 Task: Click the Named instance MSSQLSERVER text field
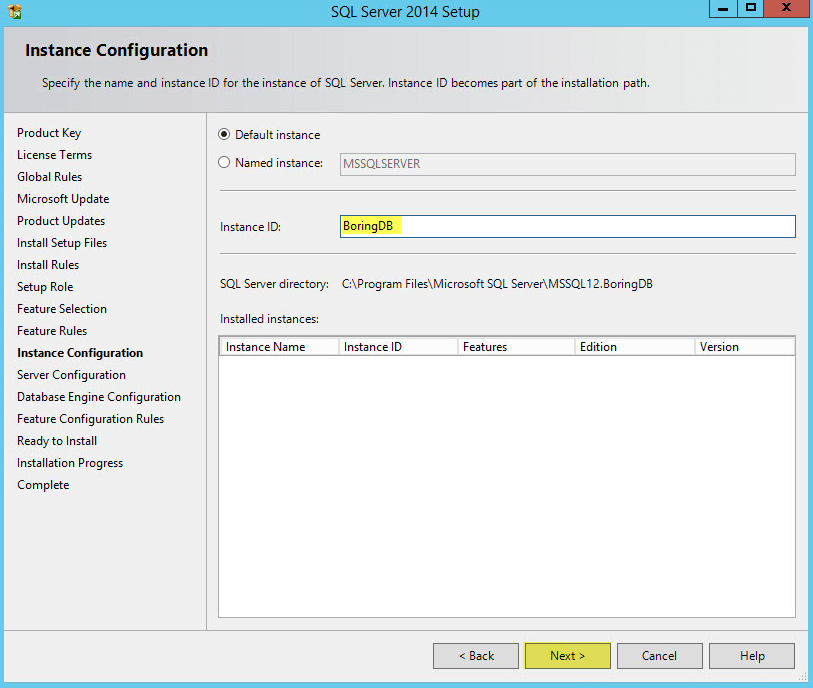tap(567, 164)
